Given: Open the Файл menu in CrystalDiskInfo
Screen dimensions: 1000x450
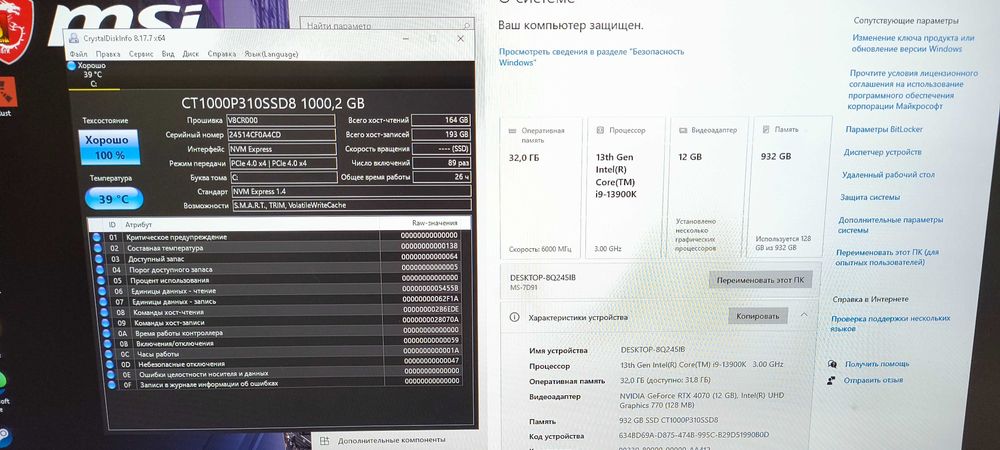Looking at the screenshot, I should point(79,54).
